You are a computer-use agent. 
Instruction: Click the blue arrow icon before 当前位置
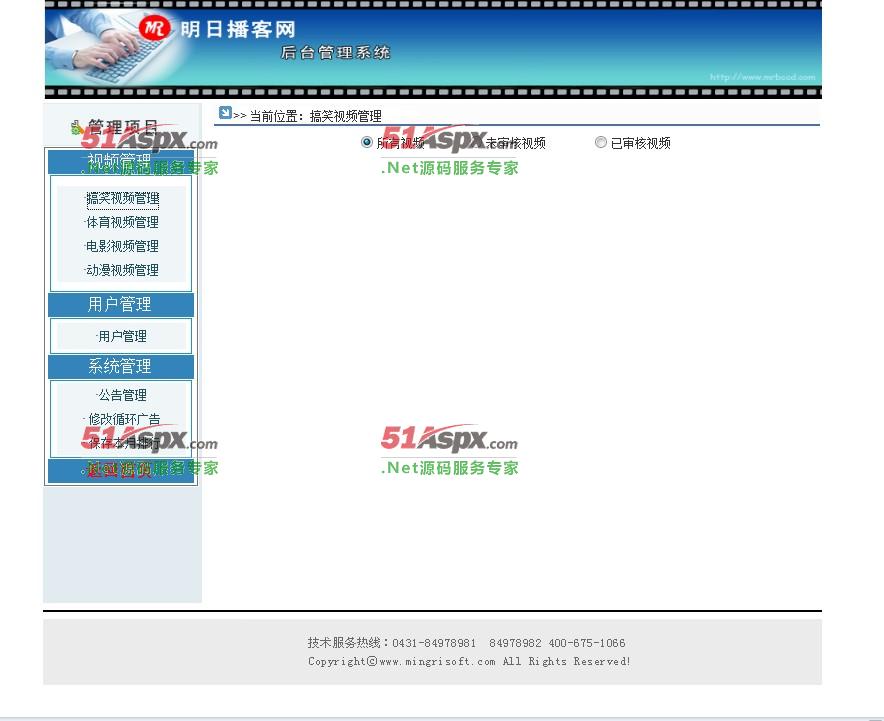[x=225, y=113]
